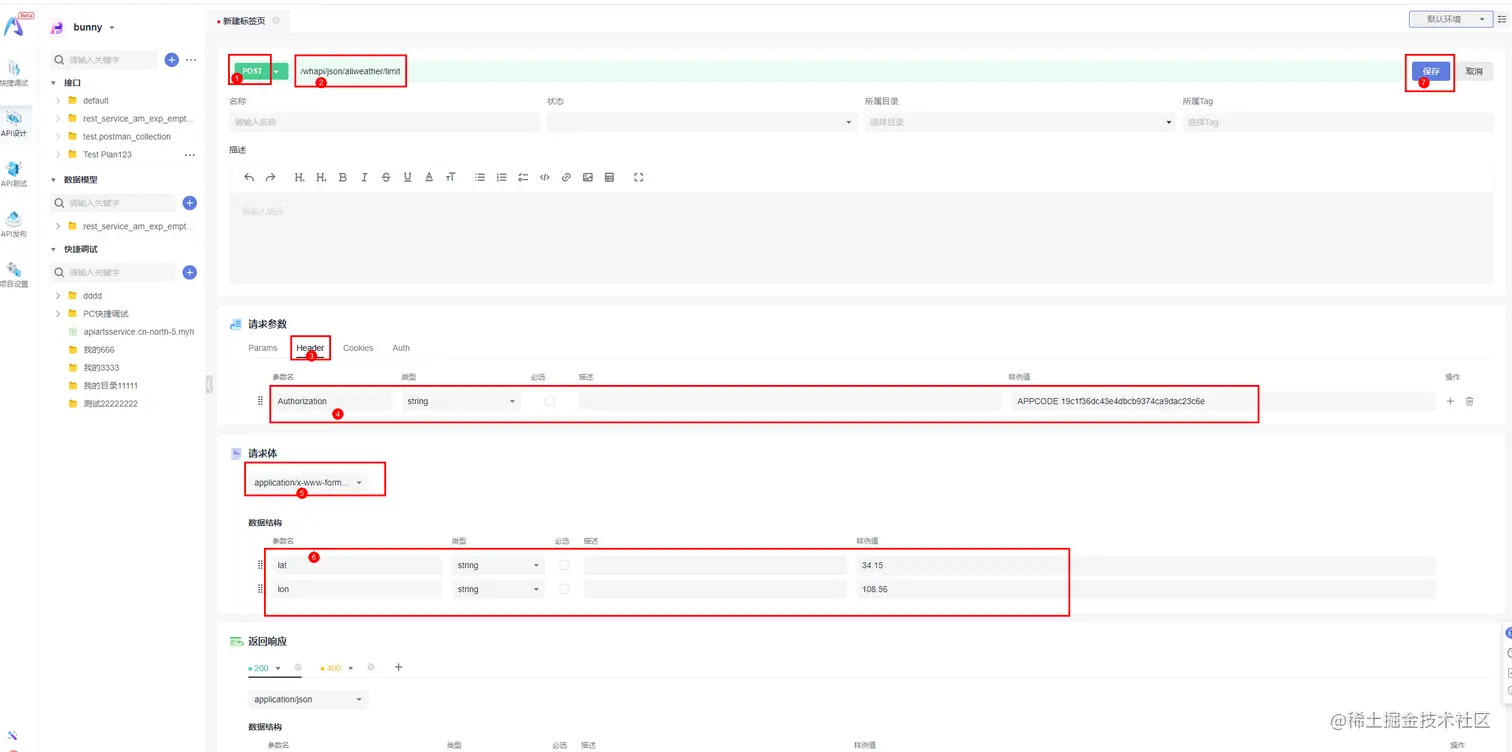
Task: Expand the default folder
Action: pyautogui.click(x=58, y=101)
